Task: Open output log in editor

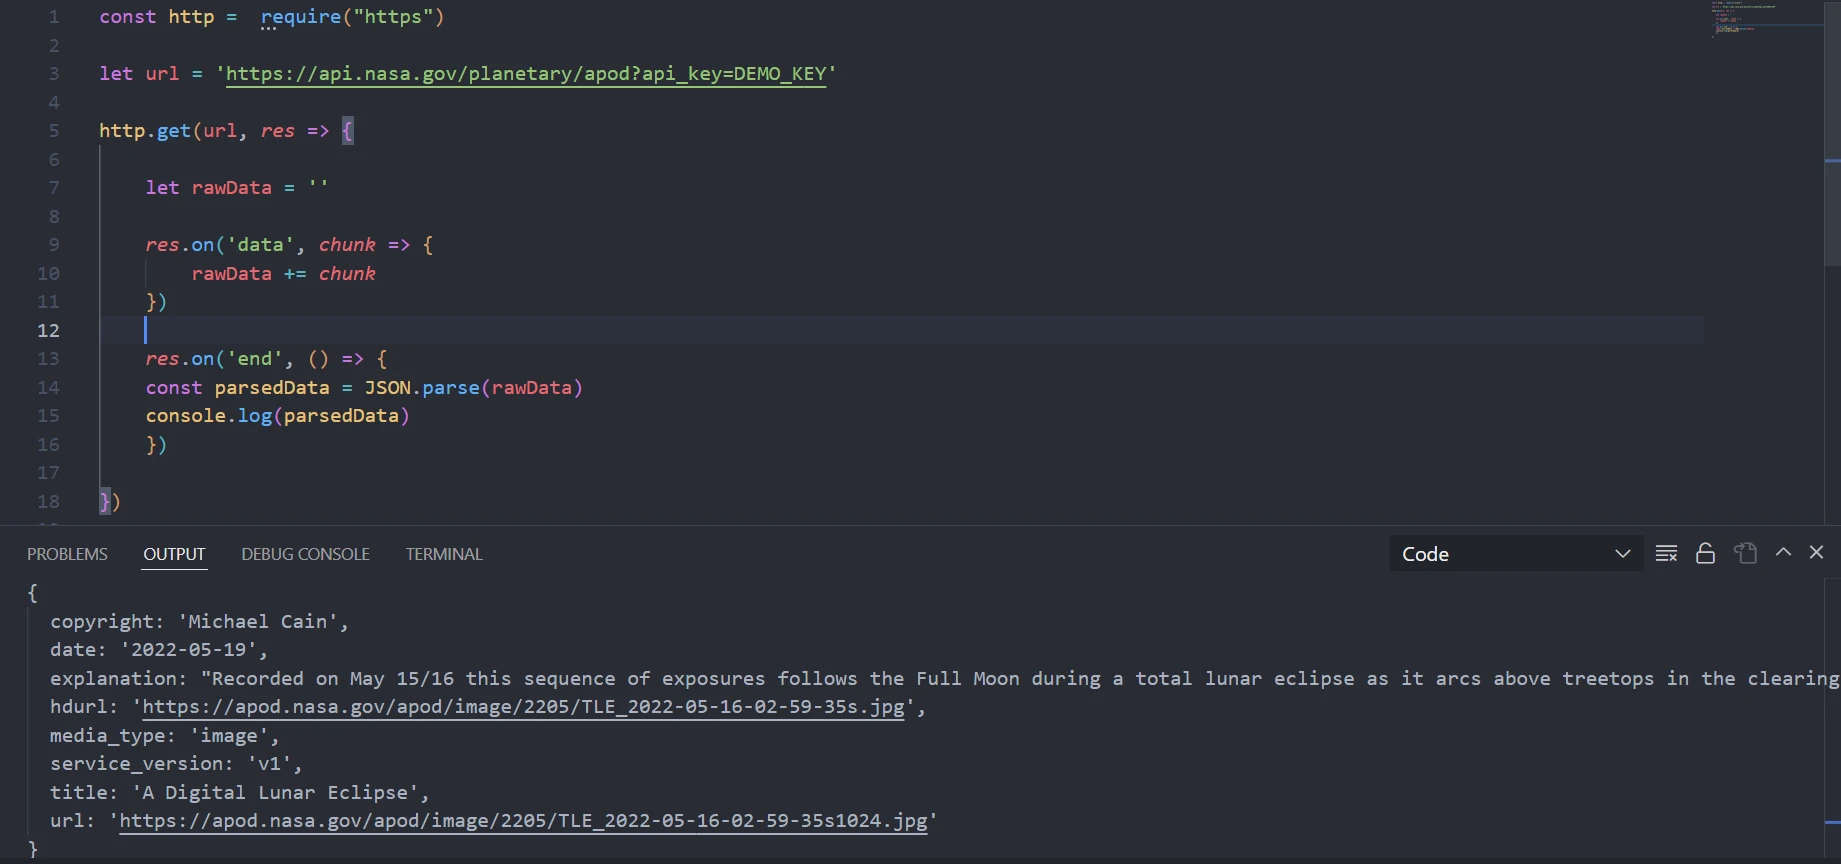Action: pos(1746,554)
